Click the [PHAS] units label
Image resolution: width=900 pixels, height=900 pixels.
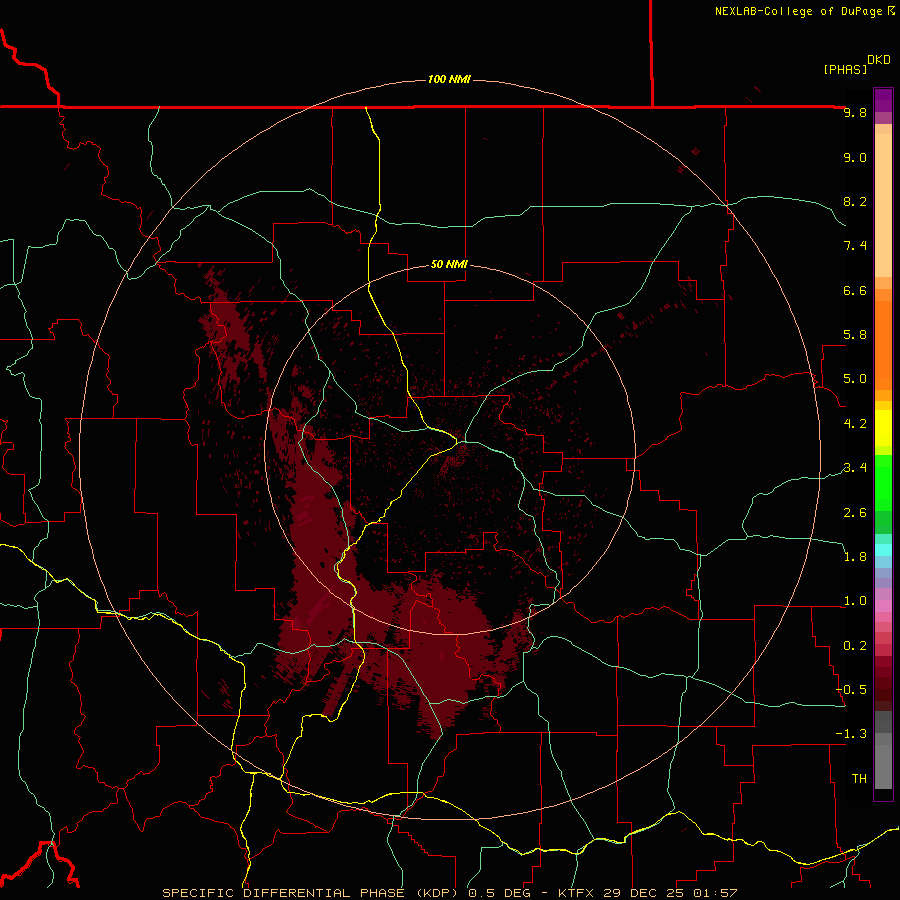(x=845, y=69)
